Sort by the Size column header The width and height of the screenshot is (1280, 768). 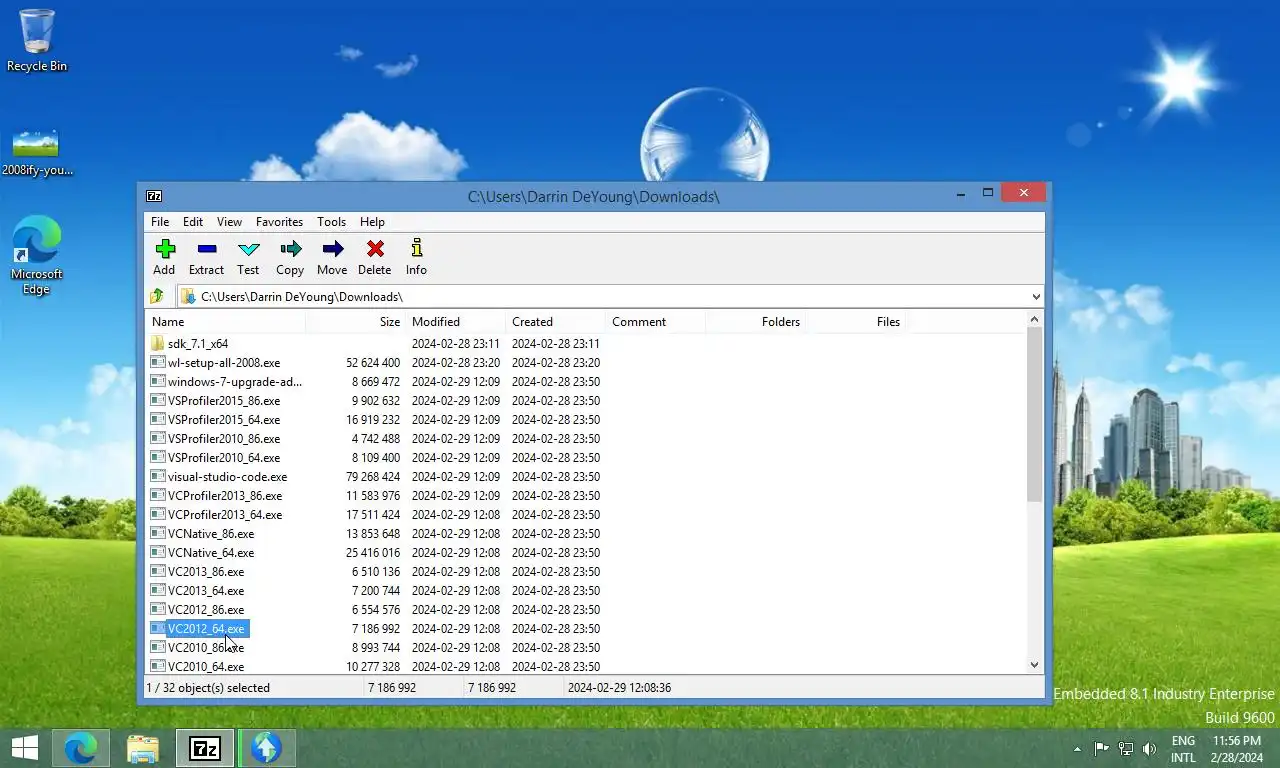pos(355,322)
